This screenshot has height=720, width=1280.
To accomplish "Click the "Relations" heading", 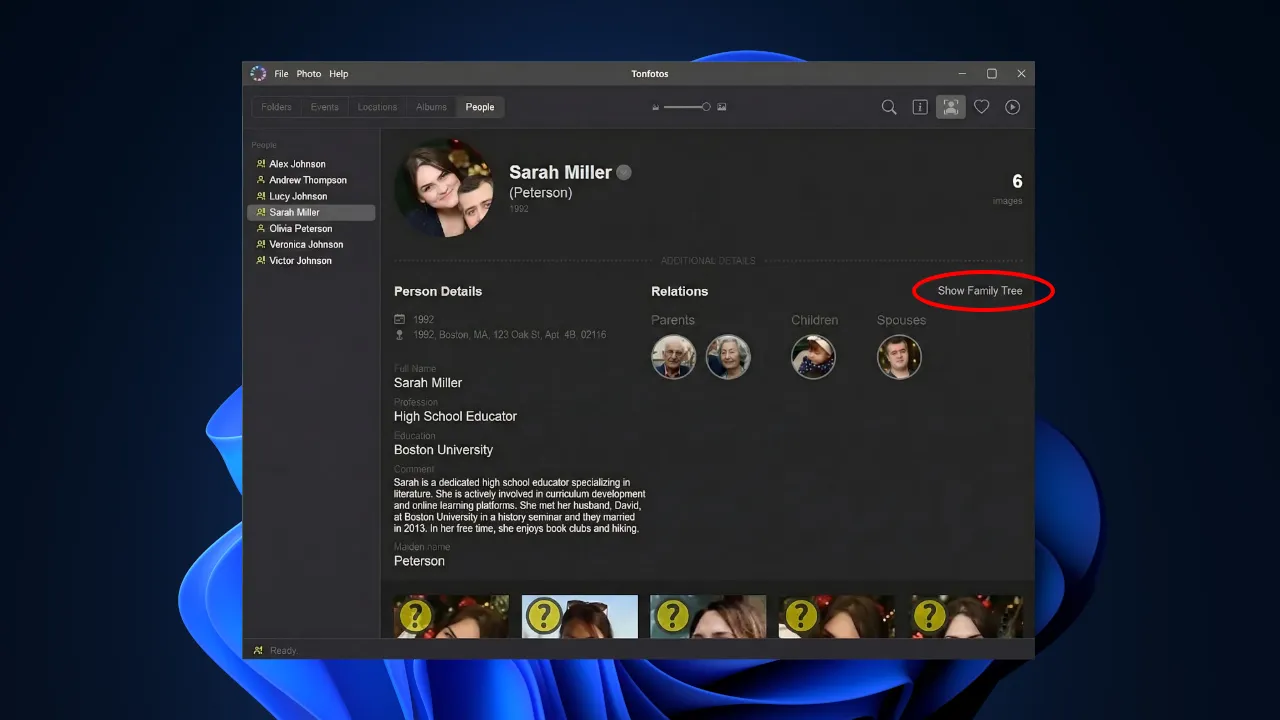I will click(679, 291).
